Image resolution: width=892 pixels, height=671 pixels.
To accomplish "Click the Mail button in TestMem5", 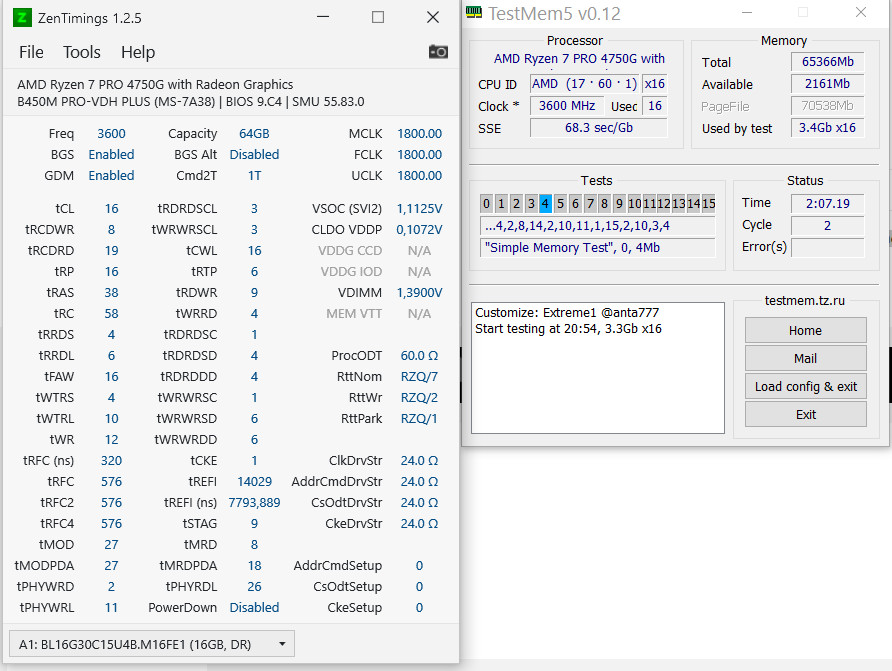I will [806, 358].
